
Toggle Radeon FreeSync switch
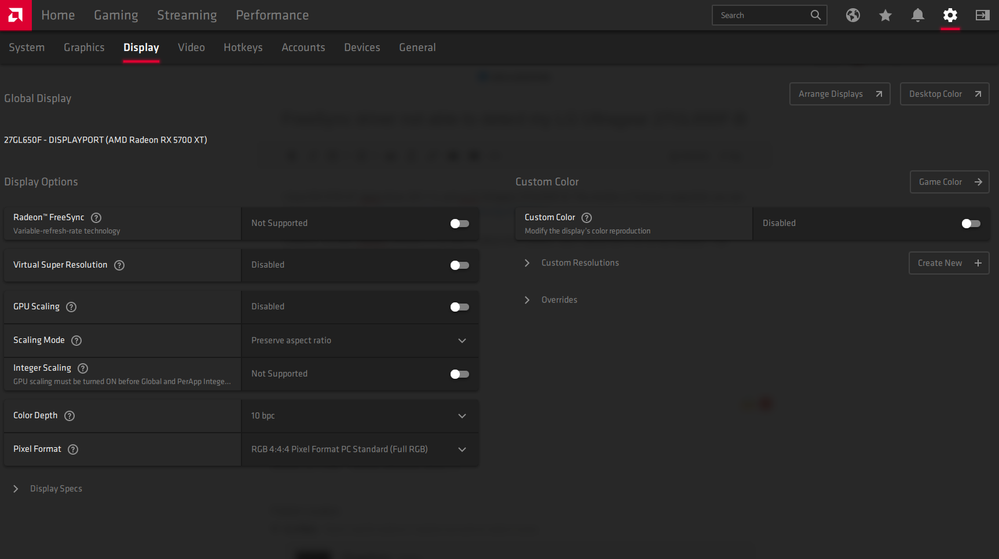click(459, 224)
